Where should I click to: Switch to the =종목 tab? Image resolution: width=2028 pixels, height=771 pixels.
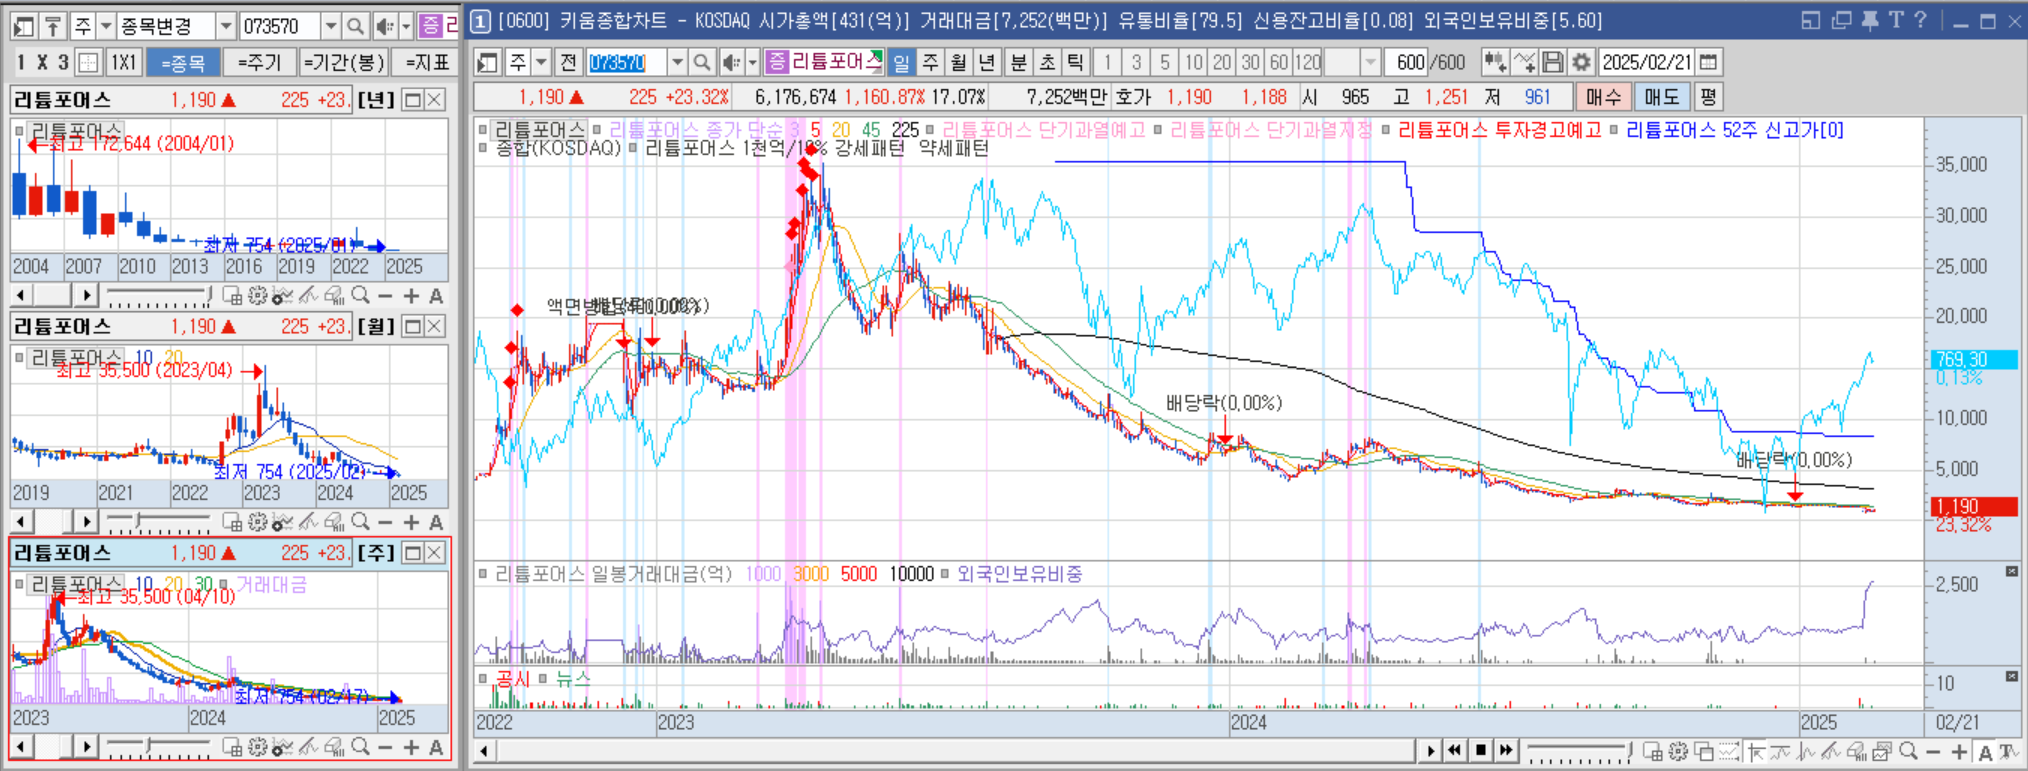[183, 63]
